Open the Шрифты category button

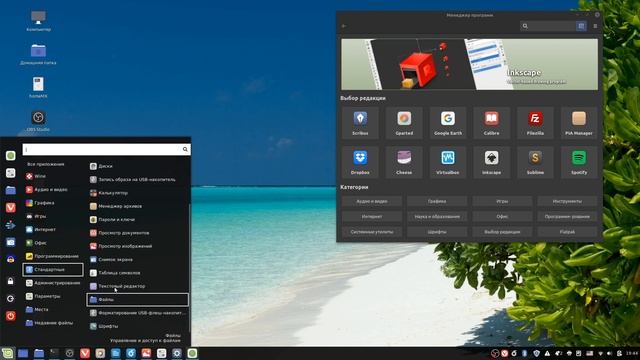coord(437,232)
